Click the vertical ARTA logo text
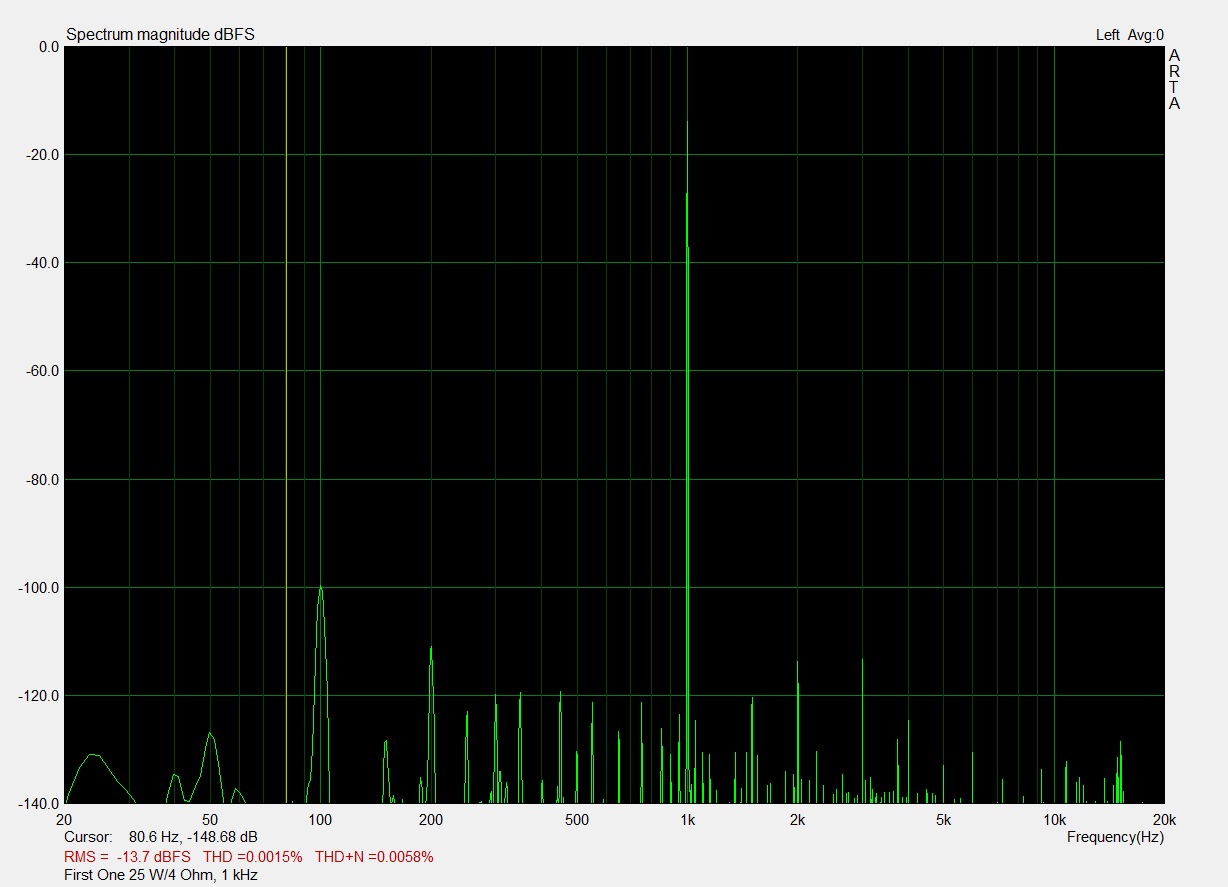Viewport: 1228px width, 887px height. coord(1174,79)
